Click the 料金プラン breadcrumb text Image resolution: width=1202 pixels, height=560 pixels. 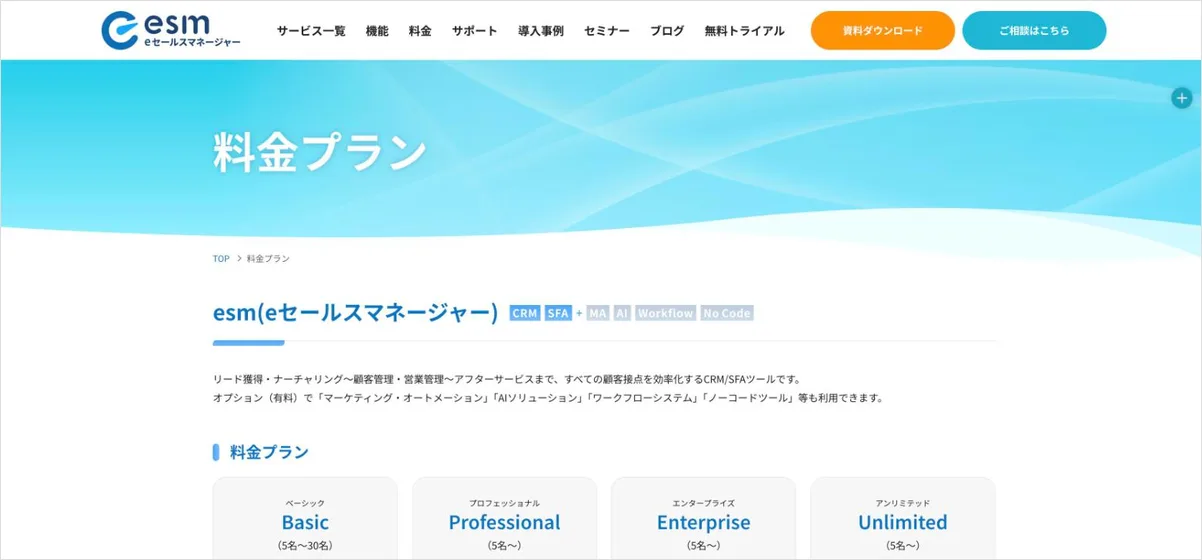[x=268, y=258]
